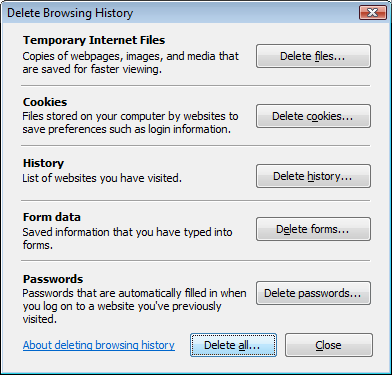Click the Delete passwords... button

[x=313, y=293]
